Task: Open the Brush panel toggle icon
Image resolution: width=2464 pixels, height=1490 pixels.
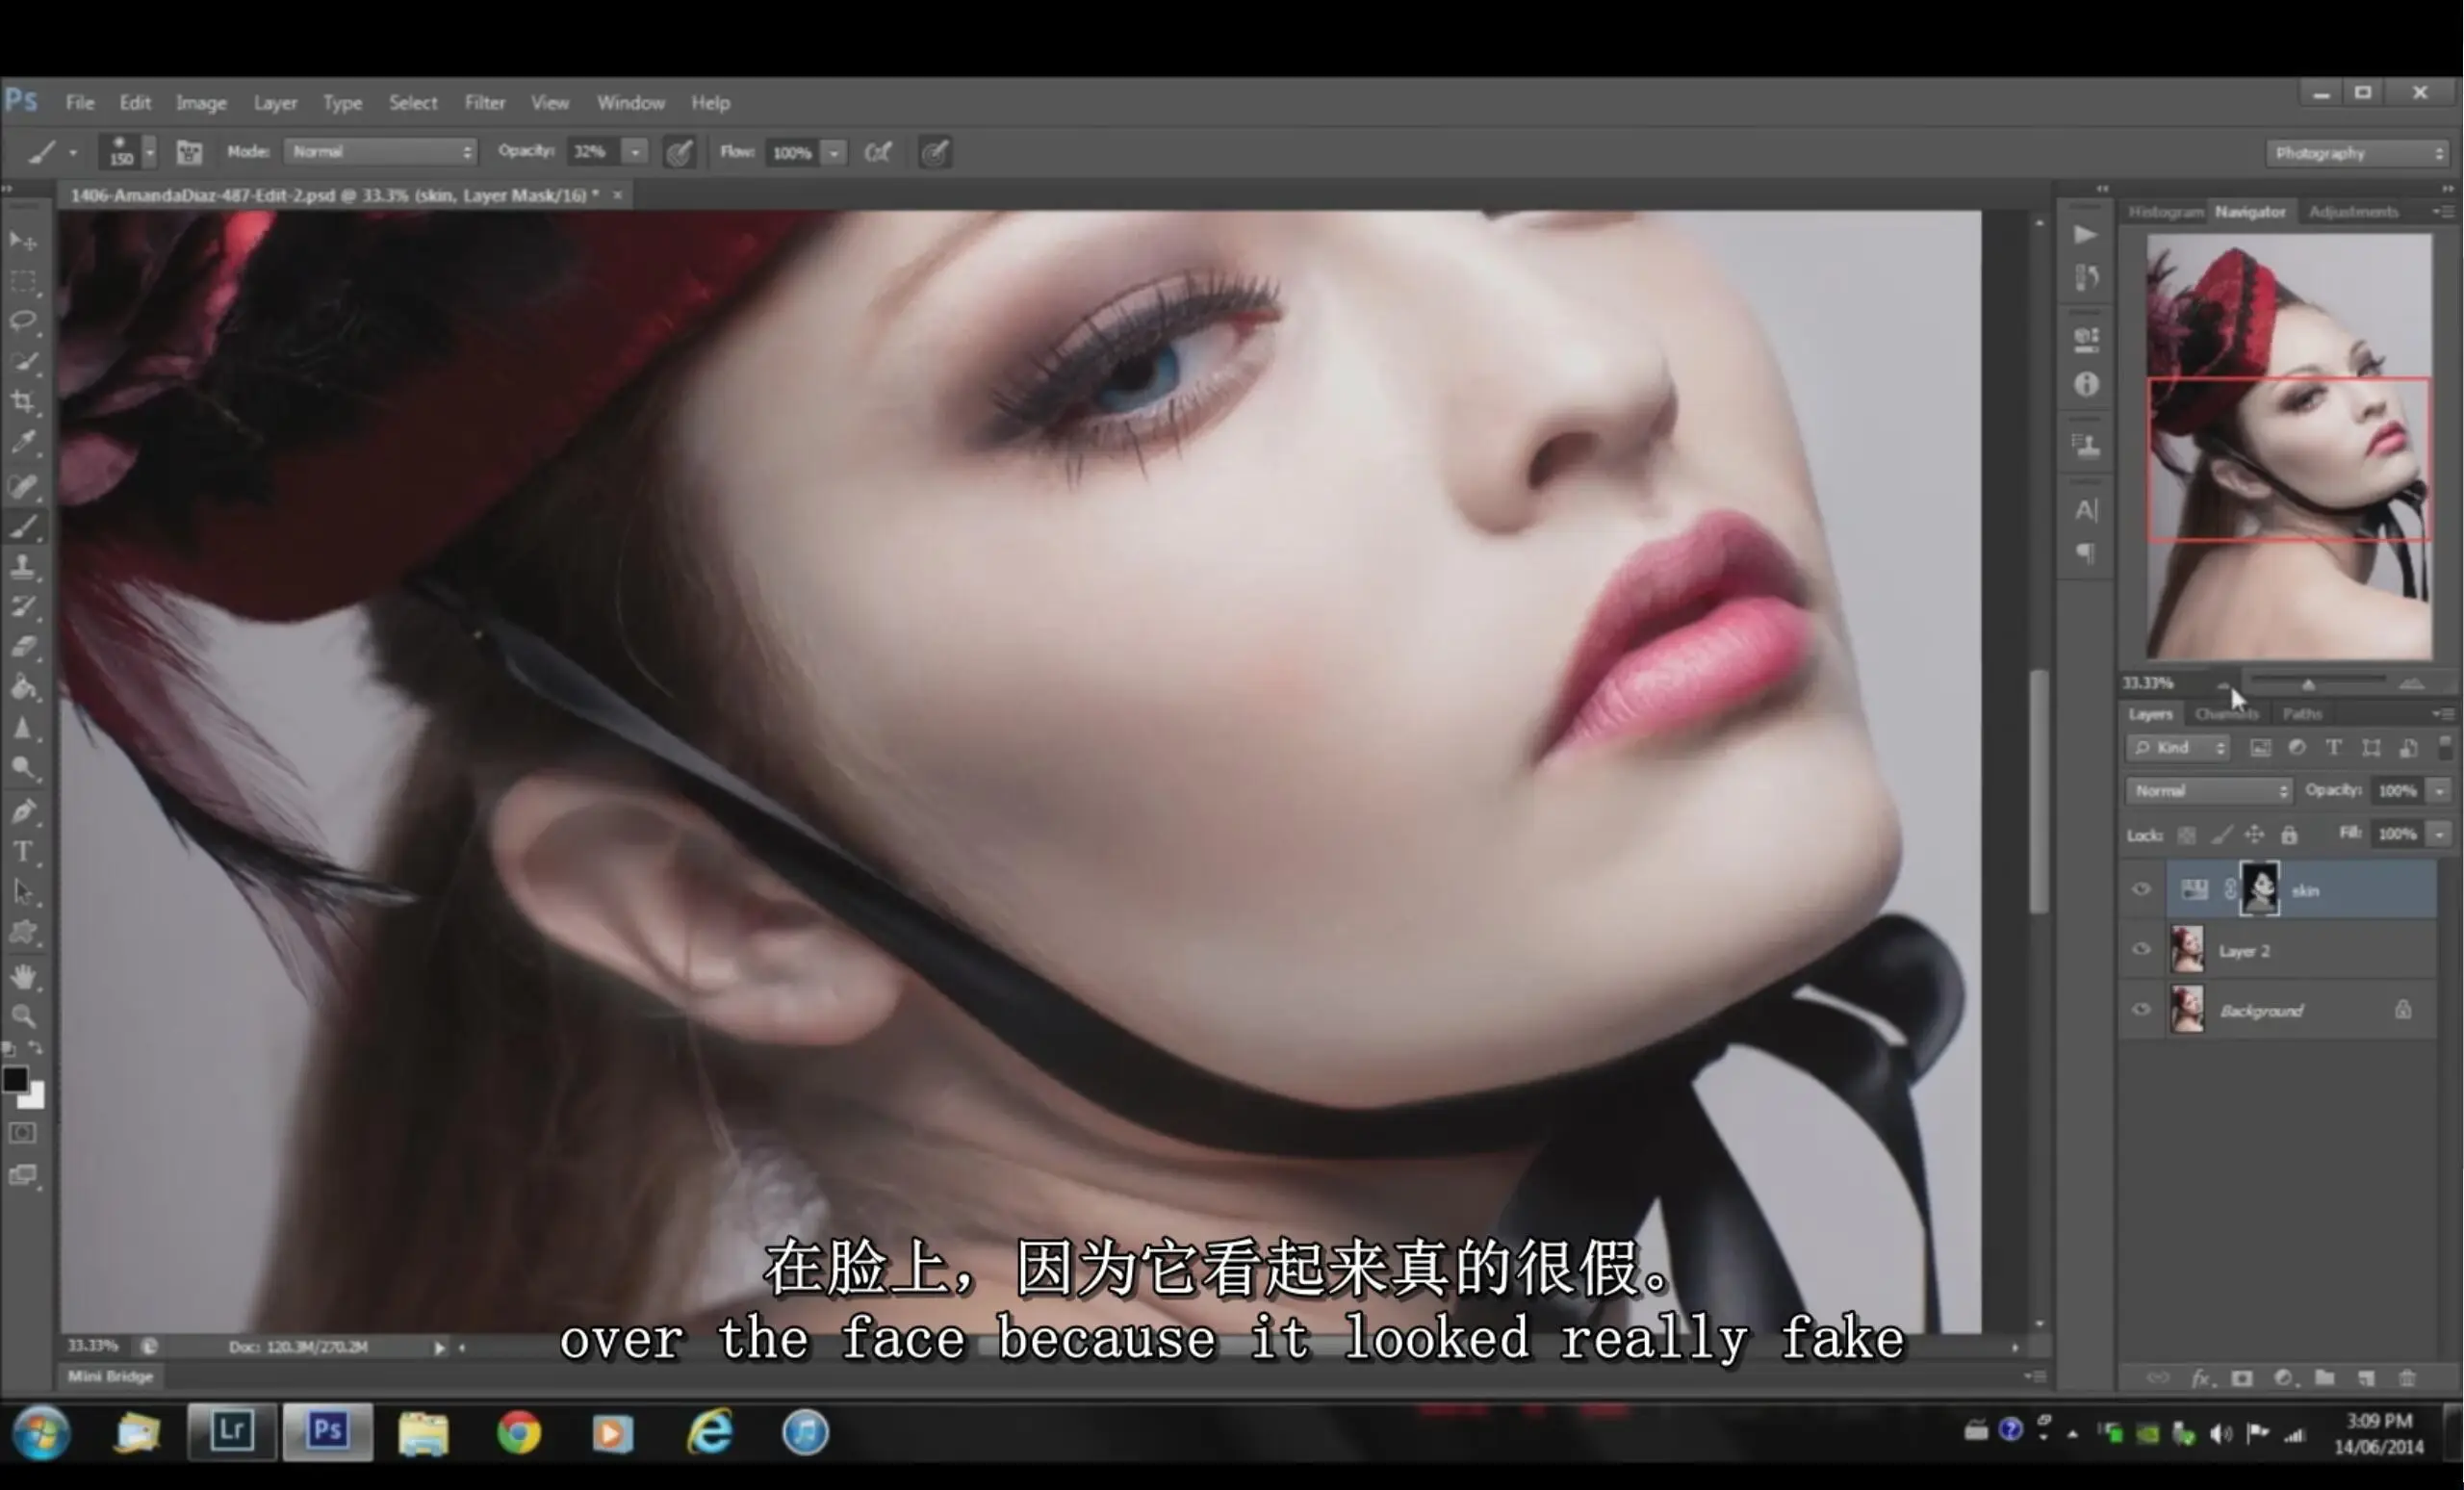Action: tap(189, 152)
